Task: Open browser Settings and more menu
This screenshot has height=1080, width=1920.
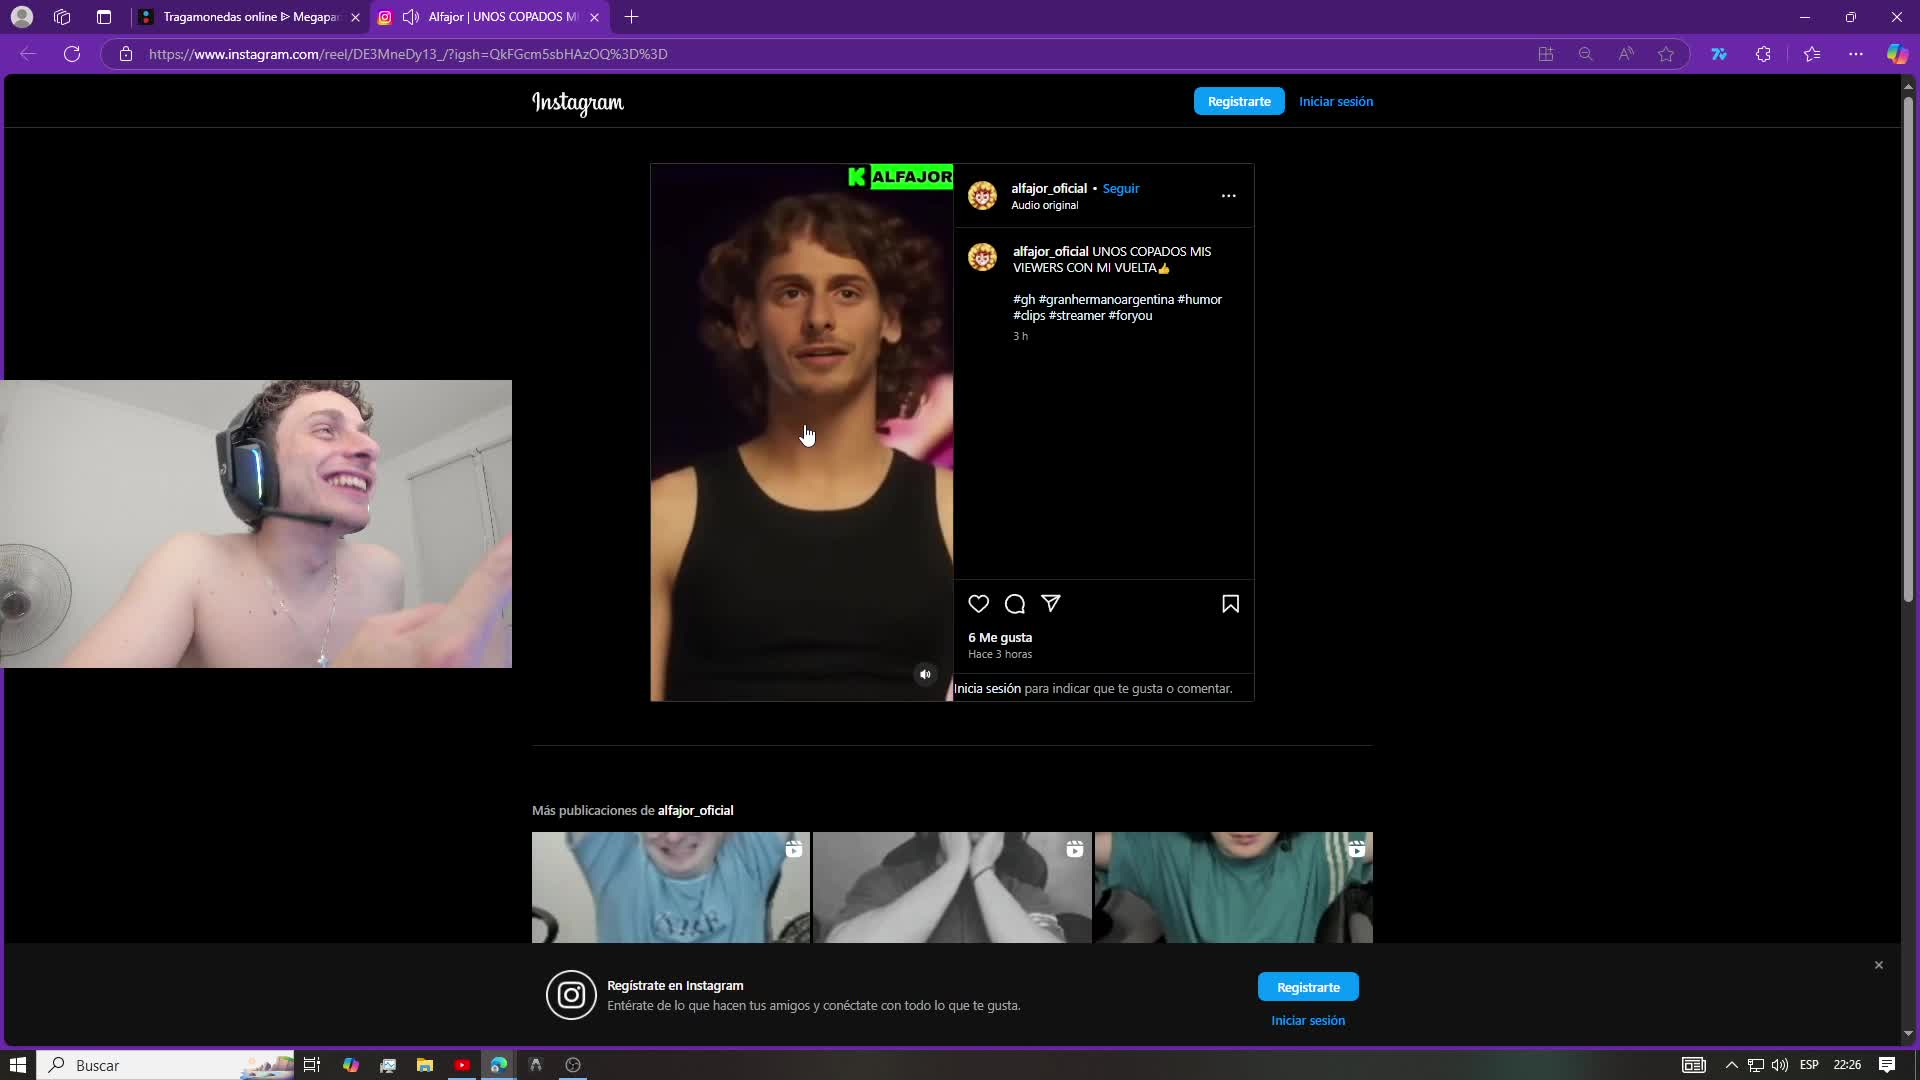Action: pyautogui.click(x=1855, y=54)
